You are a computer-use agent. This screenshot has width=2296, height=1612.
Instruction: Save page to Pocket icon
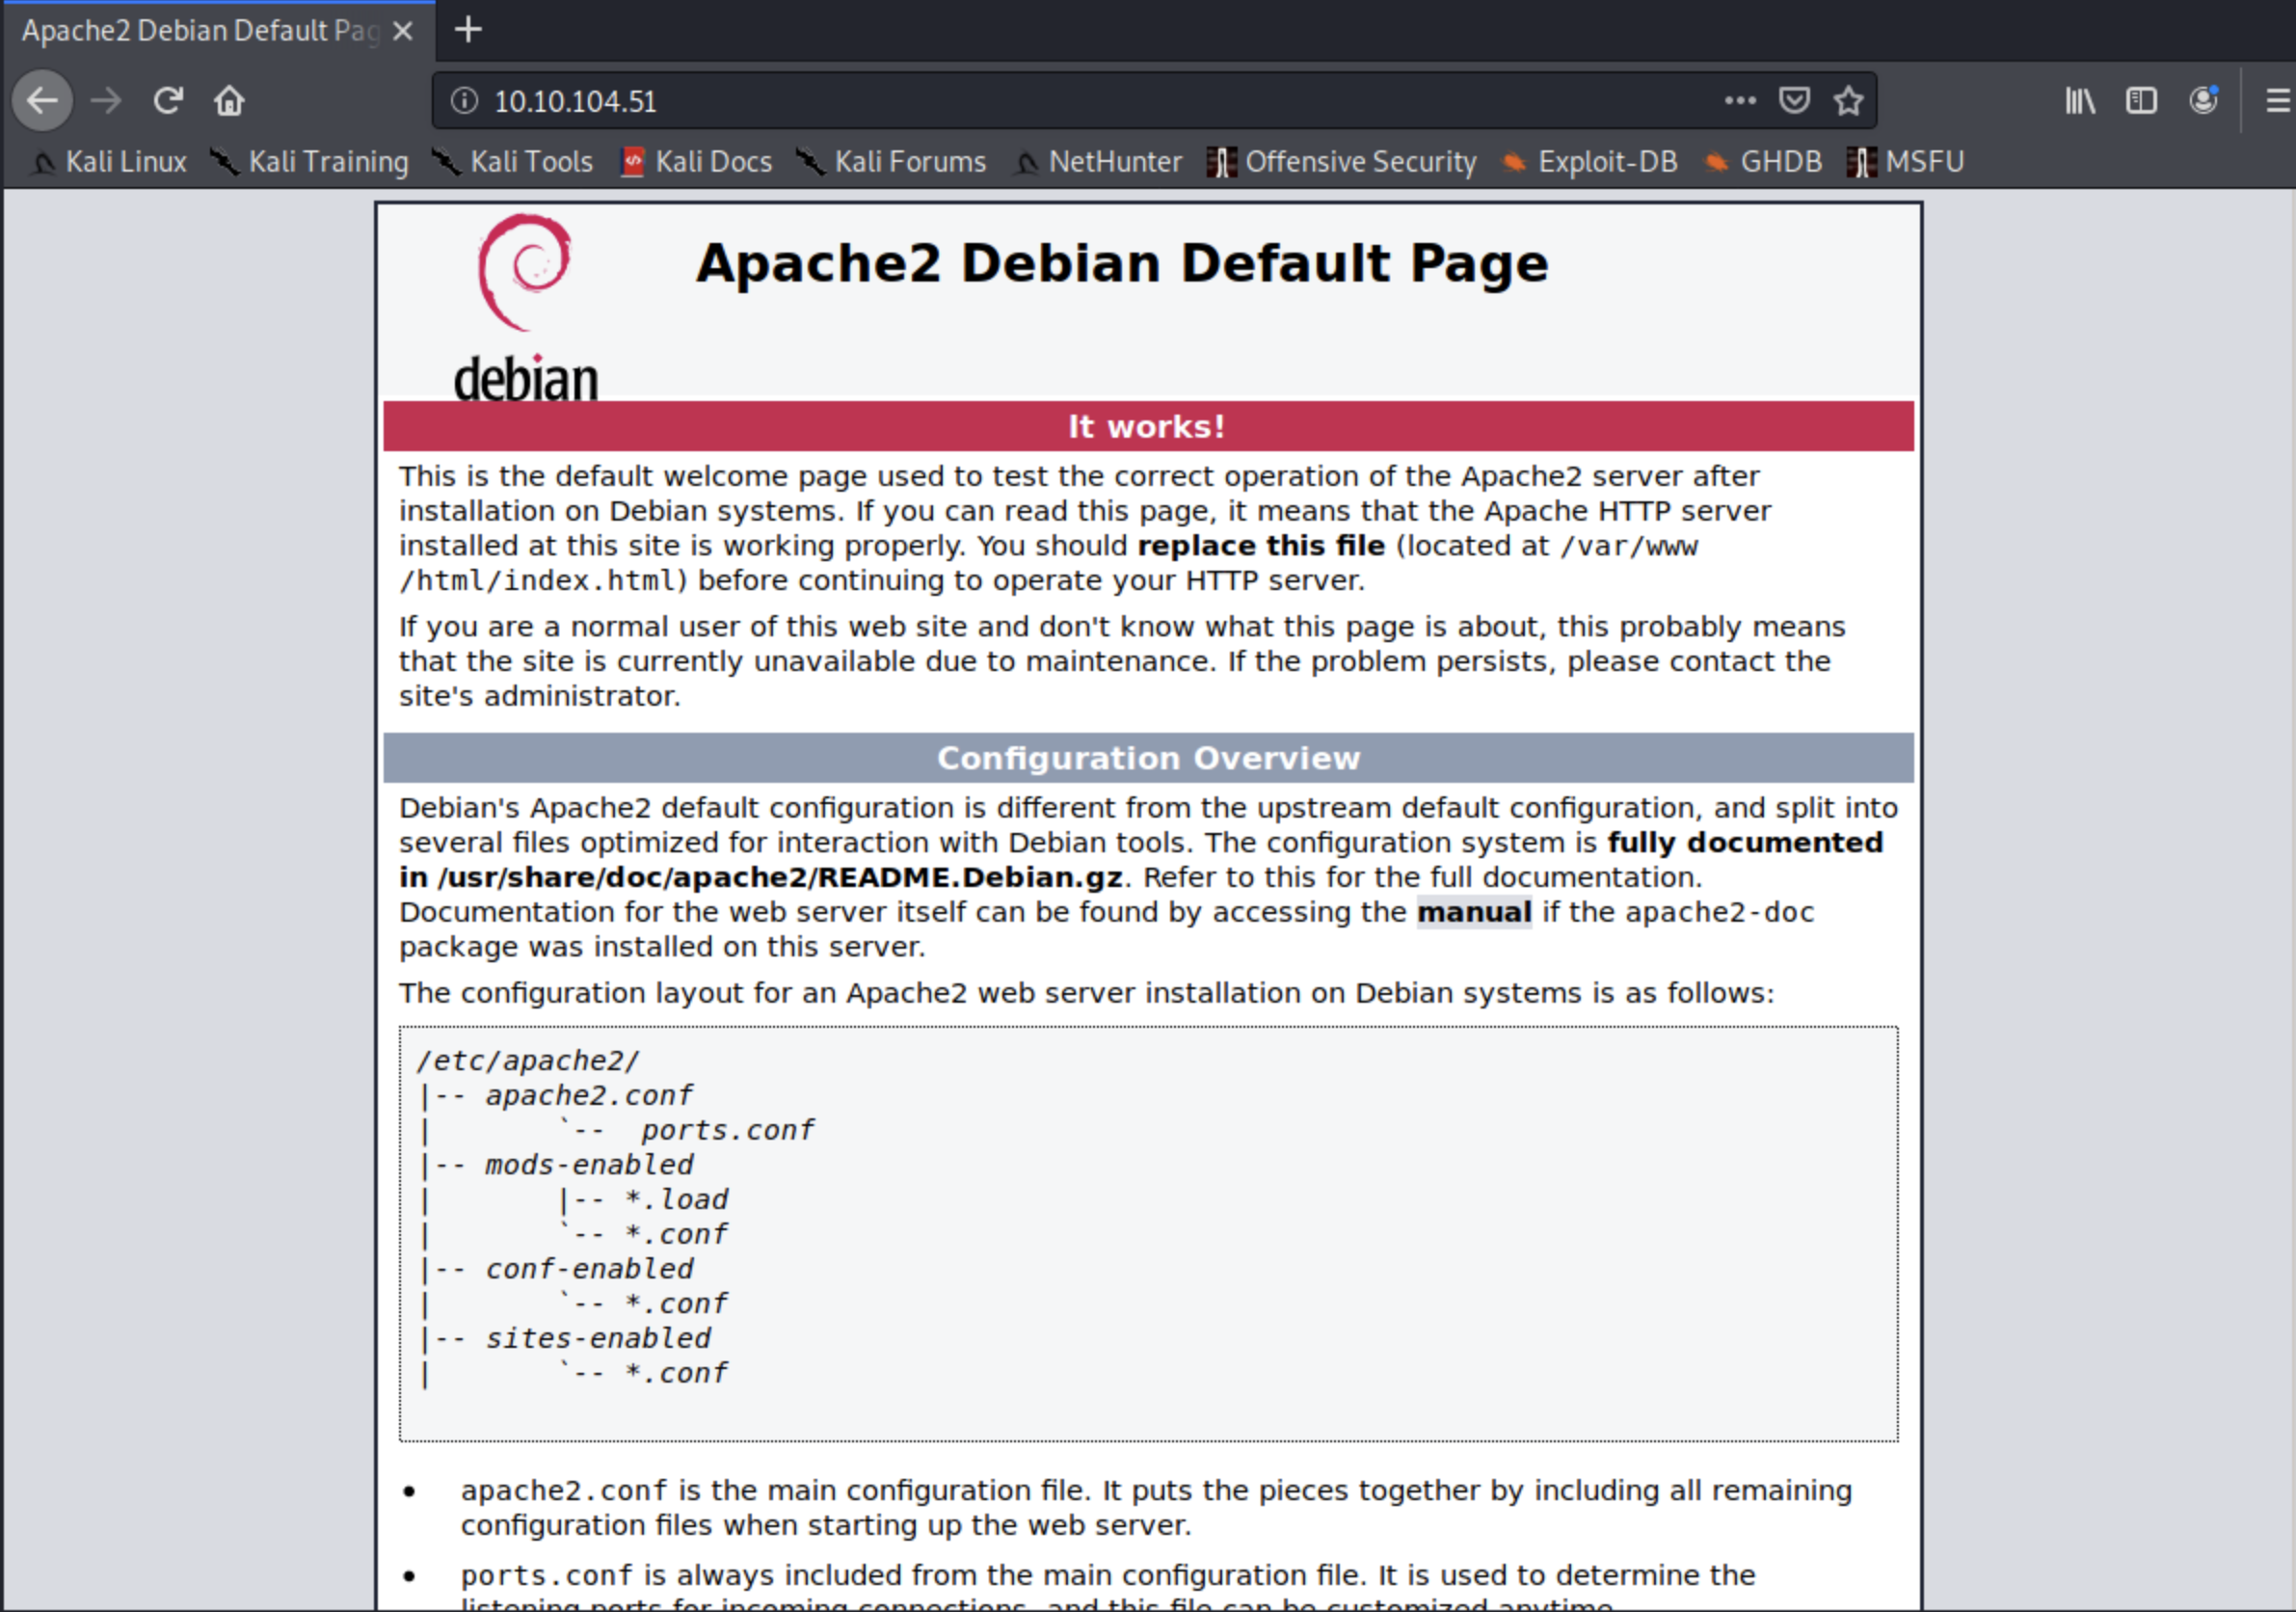point(1794,101)
